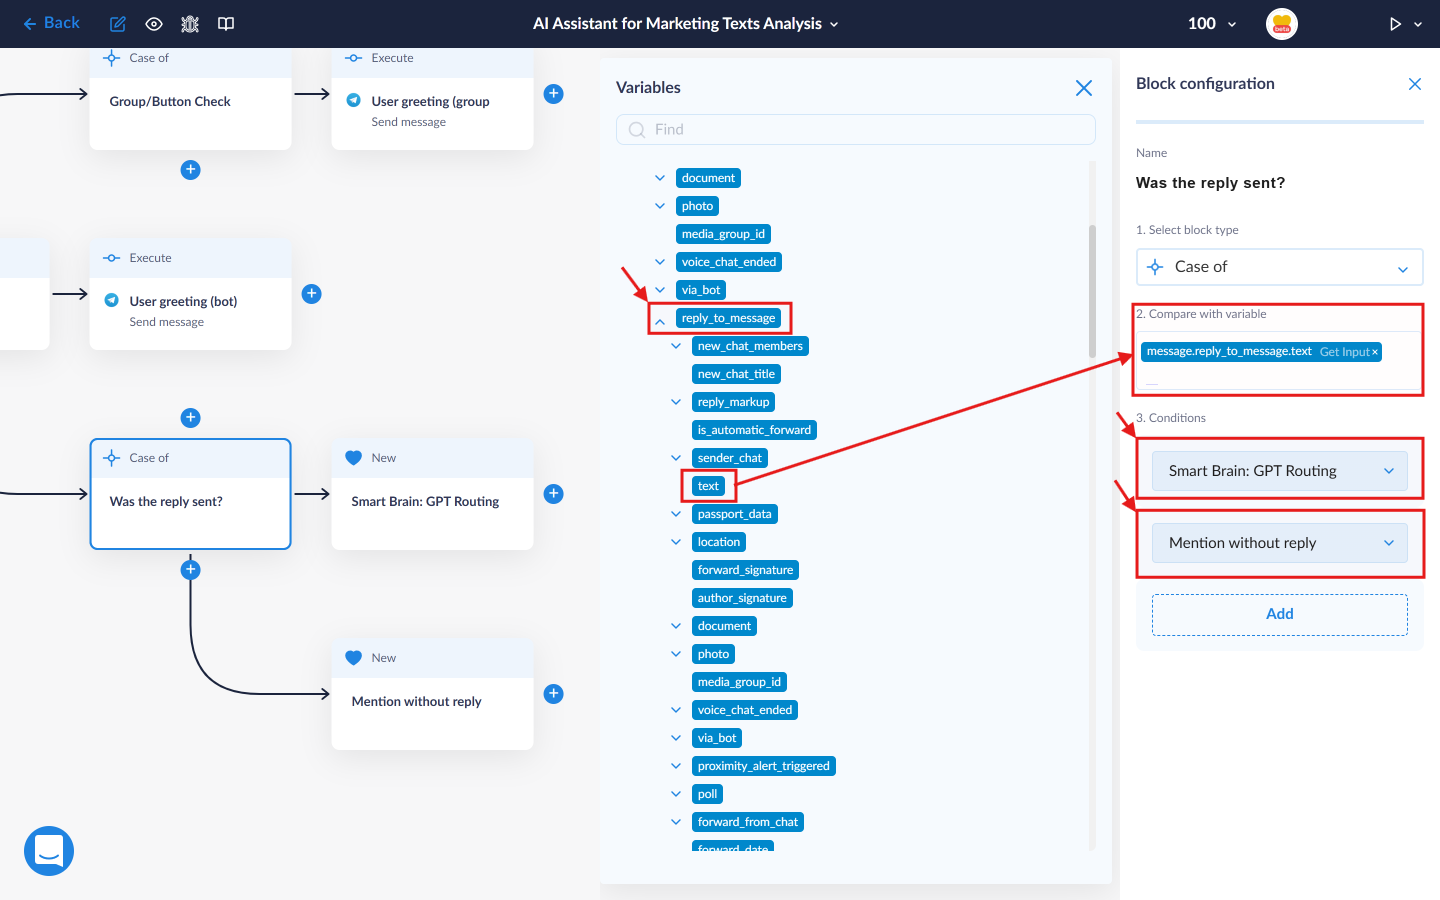The image size is (1440, 900).
Task: Click heart icon on Mention without reply block
Action: (353, 658)
